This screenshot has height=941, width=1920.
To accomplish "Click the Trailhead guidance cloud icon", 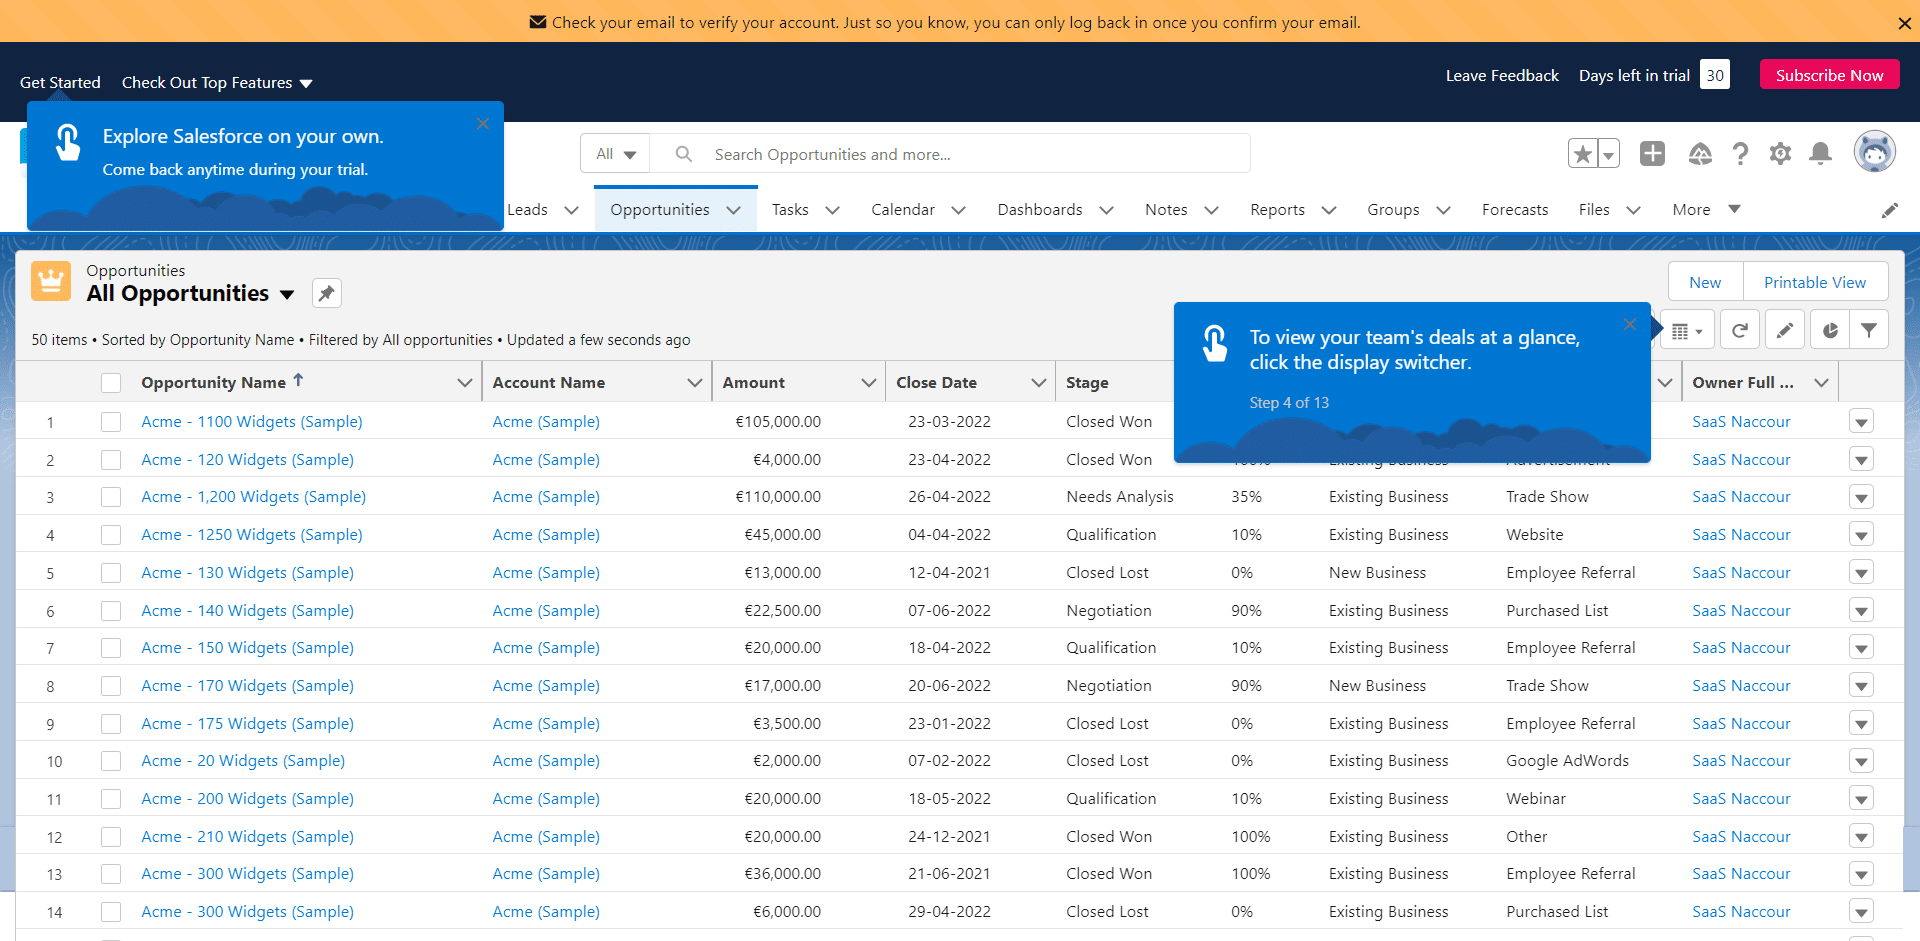I will coord(1700,153).
